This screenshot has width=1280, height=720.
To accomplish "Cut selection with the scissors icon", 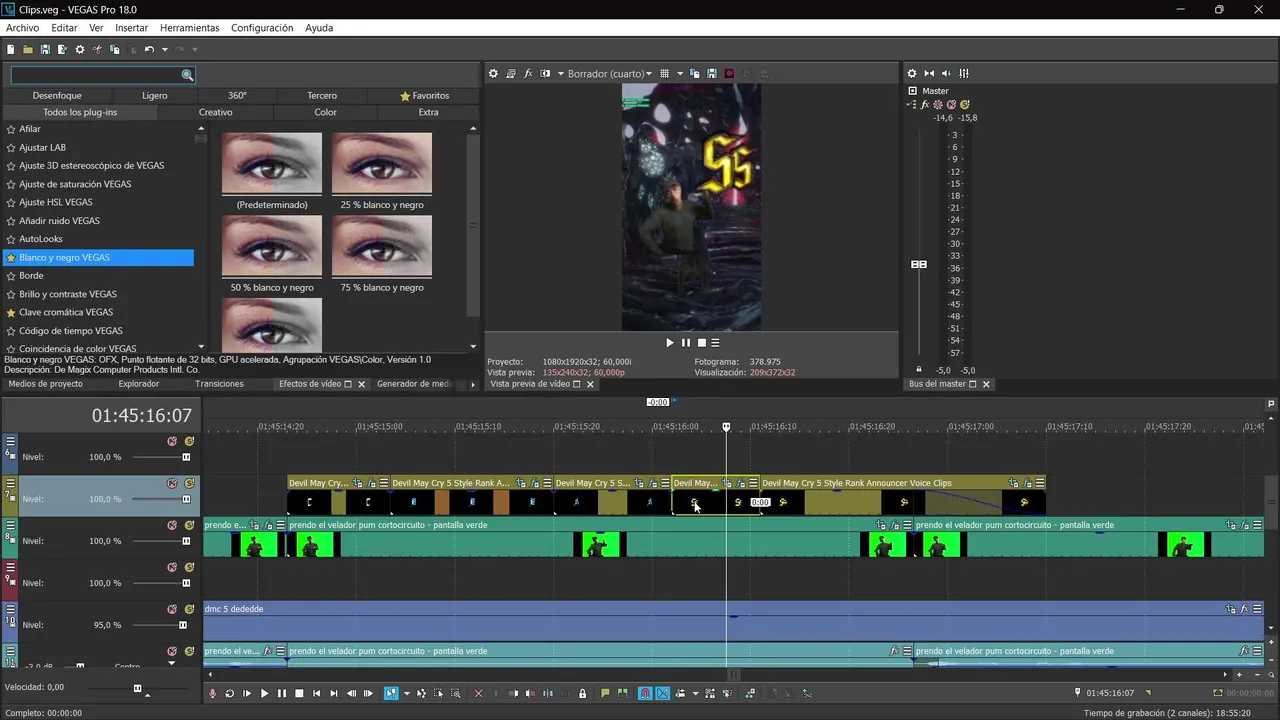I will (97, 49).
